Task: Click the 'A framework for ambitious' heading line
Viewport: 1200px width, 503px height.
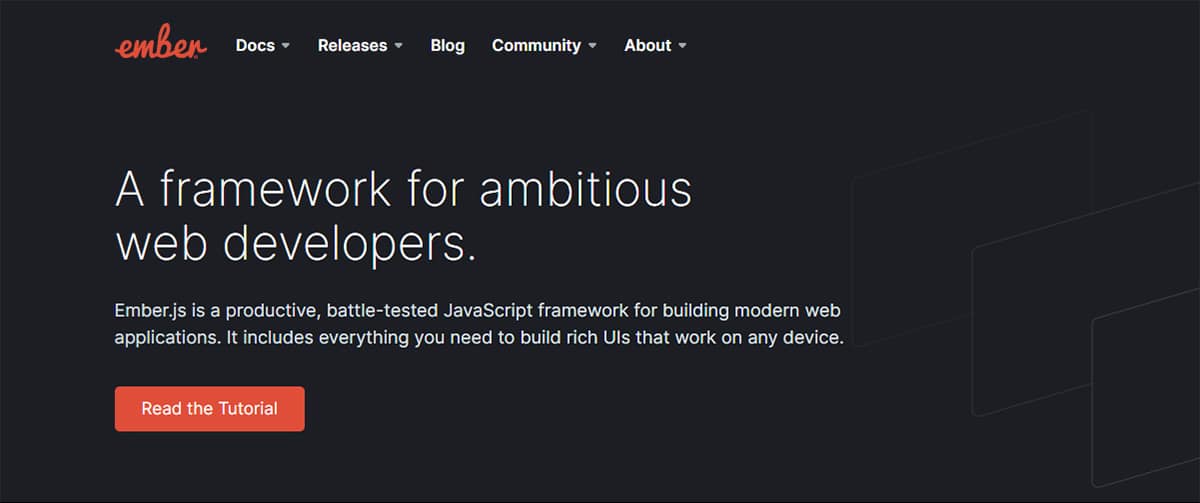Action: pyautogui.click(x=403, y=189)
